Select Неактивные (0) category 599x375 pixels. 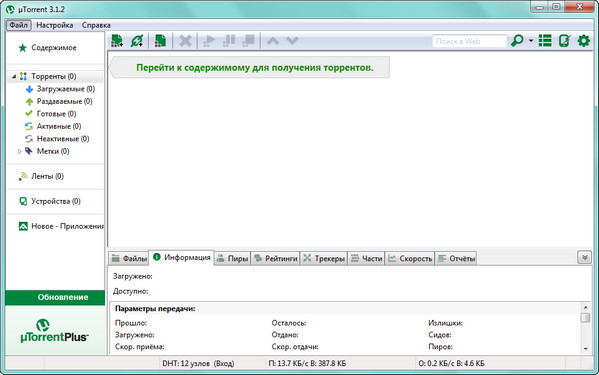pos(63,139)
